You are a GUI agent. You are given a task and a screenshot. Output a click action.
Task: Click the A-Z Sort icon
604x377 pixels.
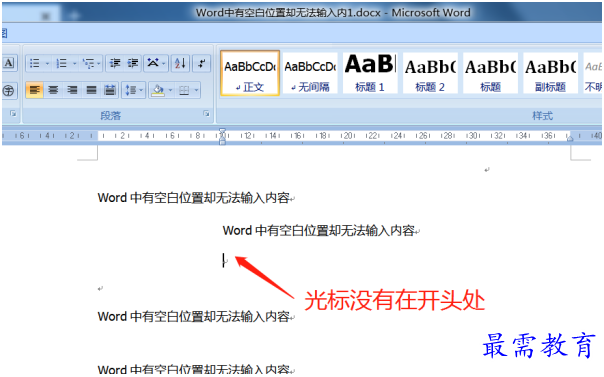pyautogui.click(x=180, y=63)
